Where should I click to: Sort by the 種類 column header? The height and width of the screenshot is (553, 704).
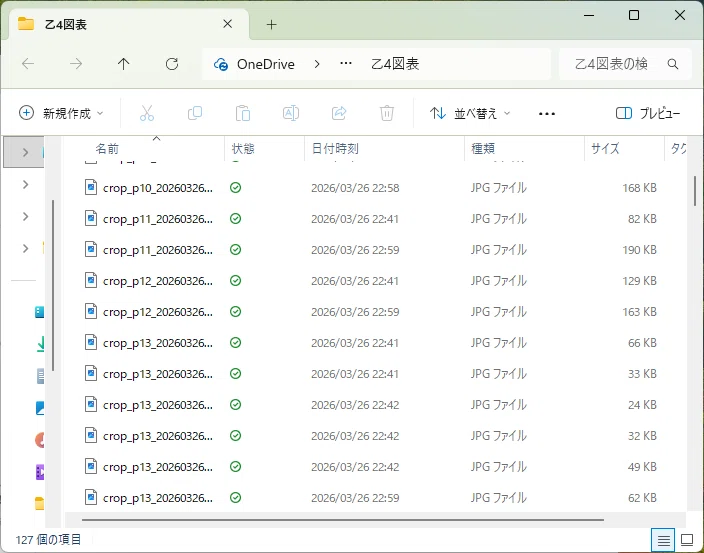483,149
